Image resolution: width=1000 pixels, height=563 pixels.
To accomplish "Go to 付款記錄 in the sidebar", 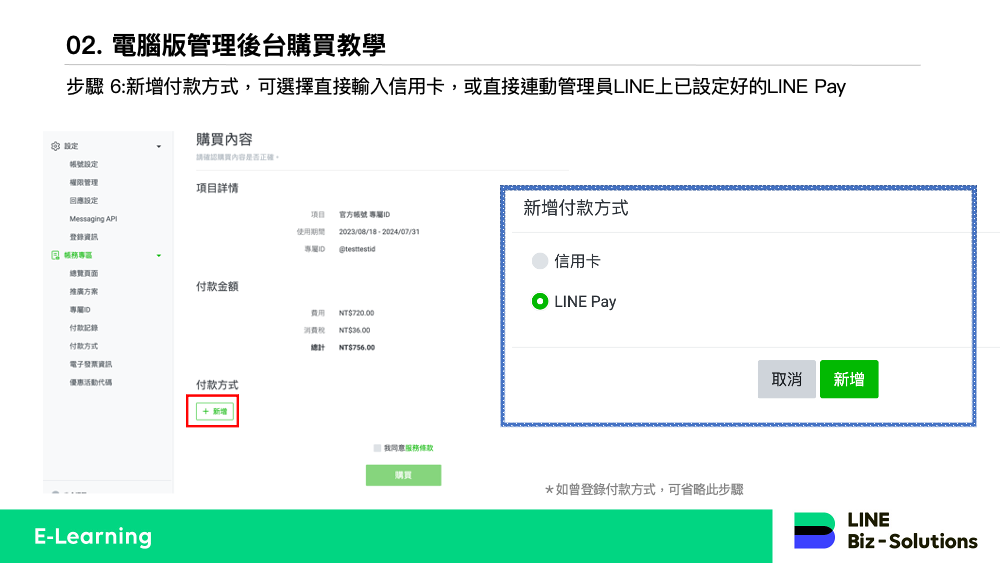I will [84, 328].
